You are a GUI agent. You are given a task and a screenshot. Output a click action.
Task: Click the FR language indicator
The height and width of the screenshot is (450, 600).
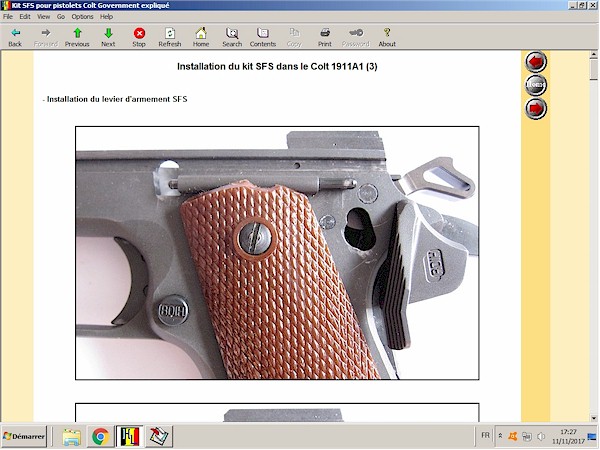485,435
